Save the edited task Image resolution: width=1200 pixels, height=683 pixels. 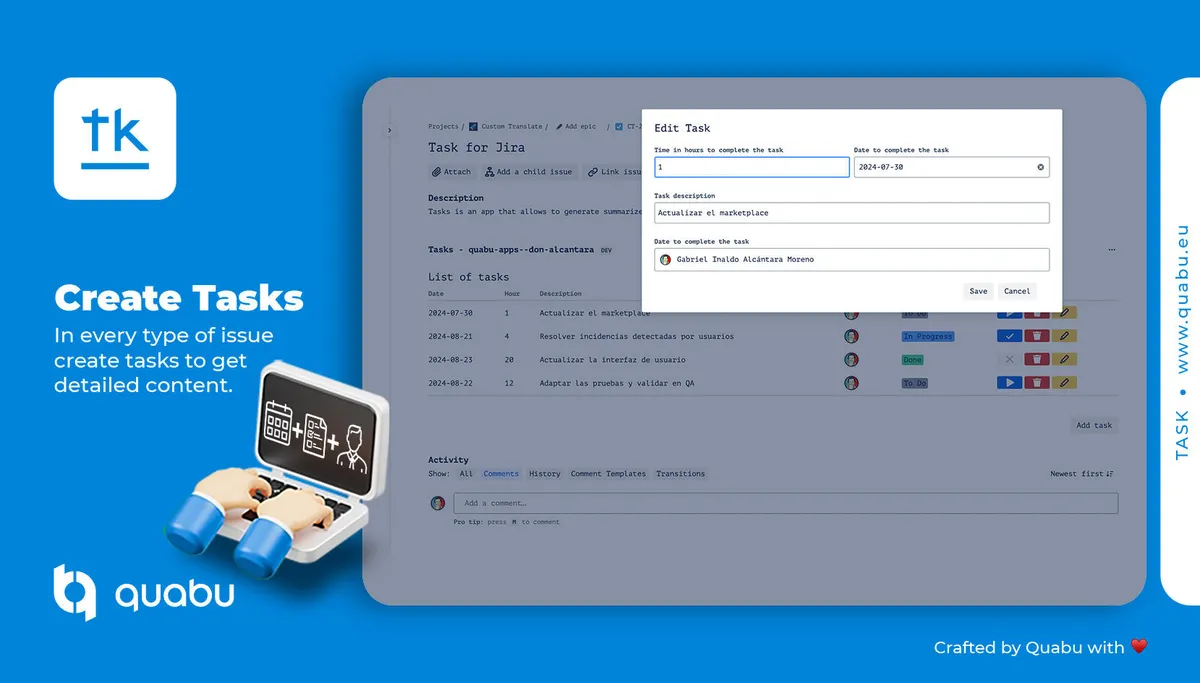pyautogui.click(x=978, y=291)
